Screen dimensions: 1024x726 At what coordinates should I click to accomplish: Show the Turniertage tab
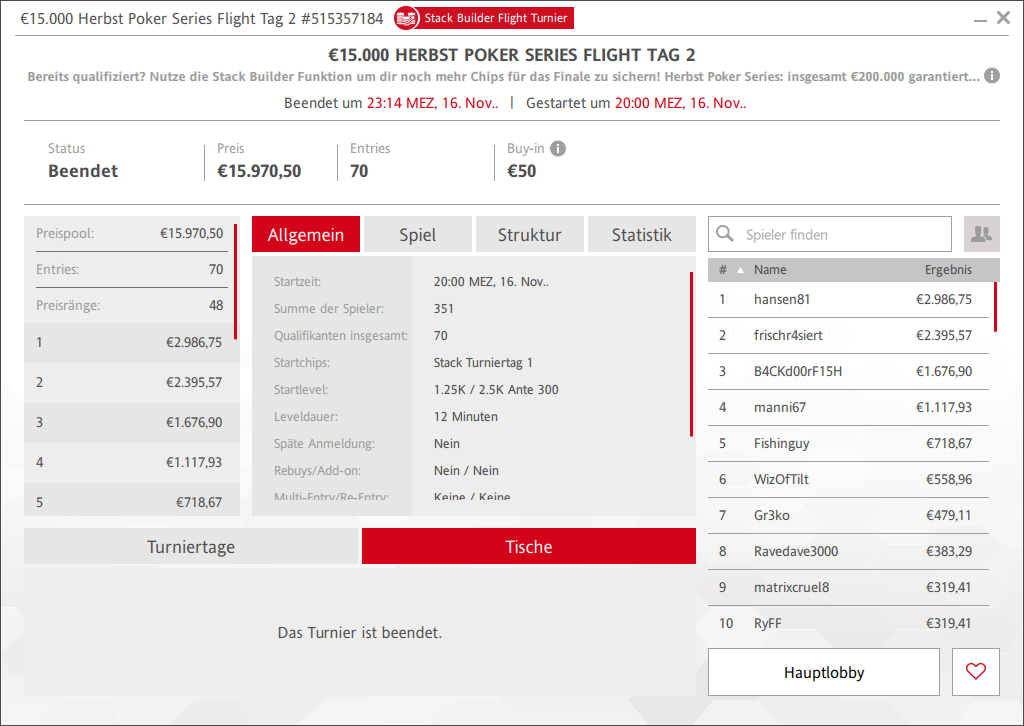(191, 547)
